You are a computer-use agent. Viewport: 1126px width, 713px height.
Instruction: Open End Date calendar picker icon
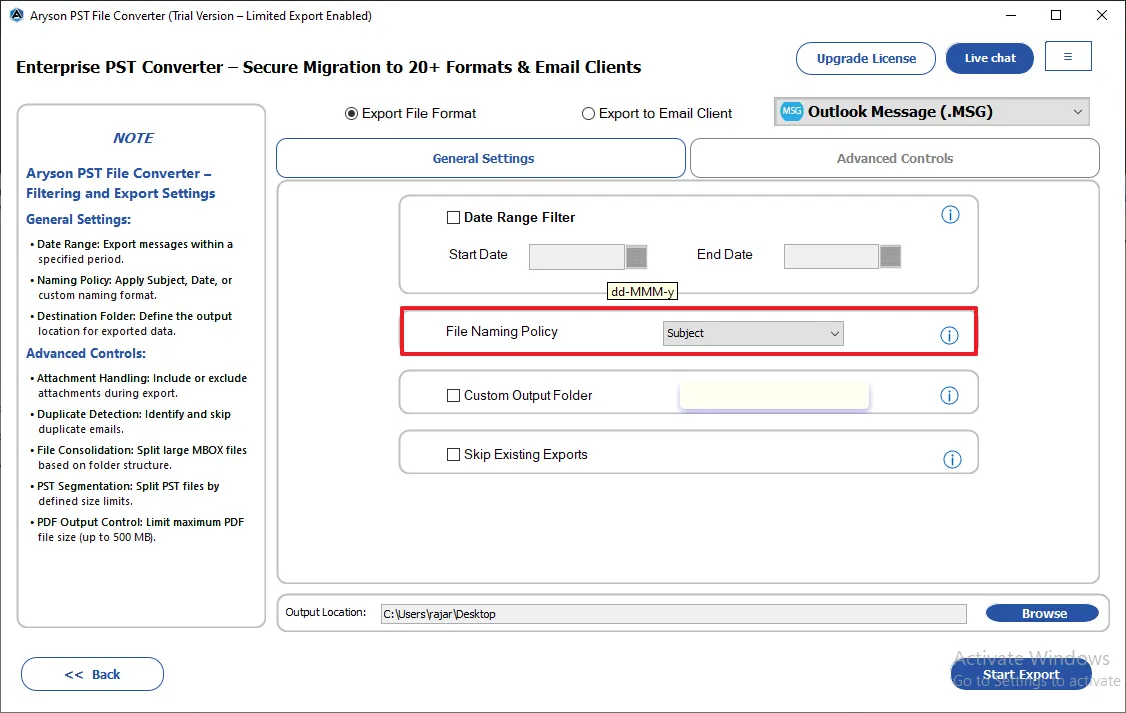click(890, 256)
